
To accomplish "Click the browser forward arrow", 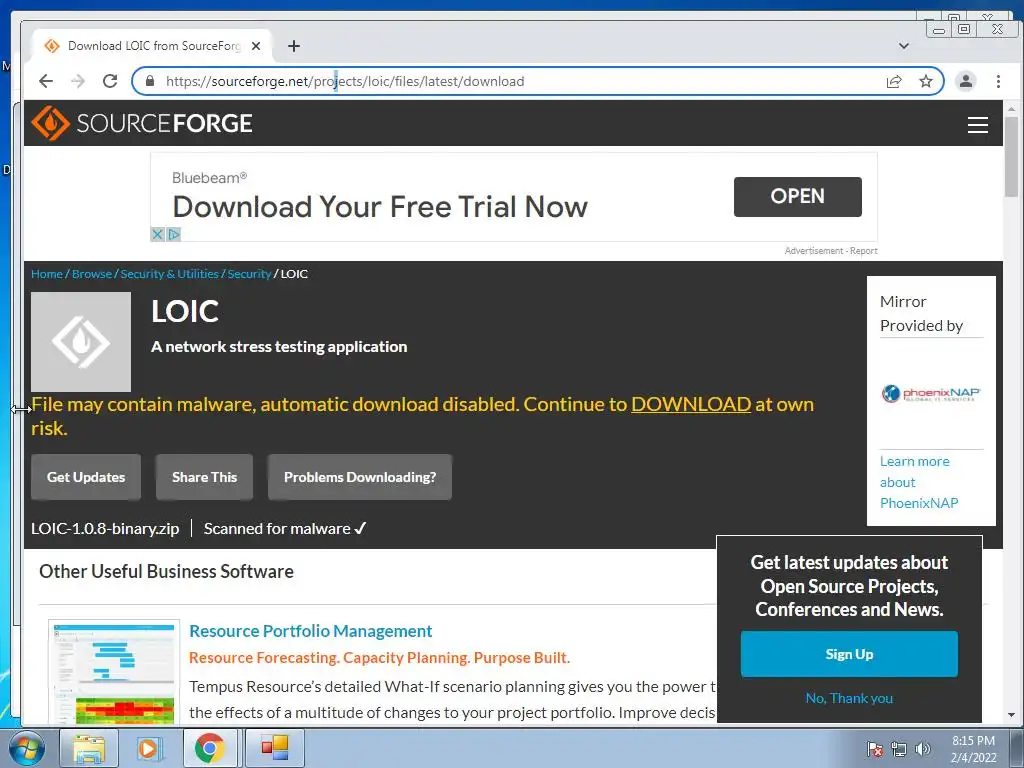I will pos(78,81).
